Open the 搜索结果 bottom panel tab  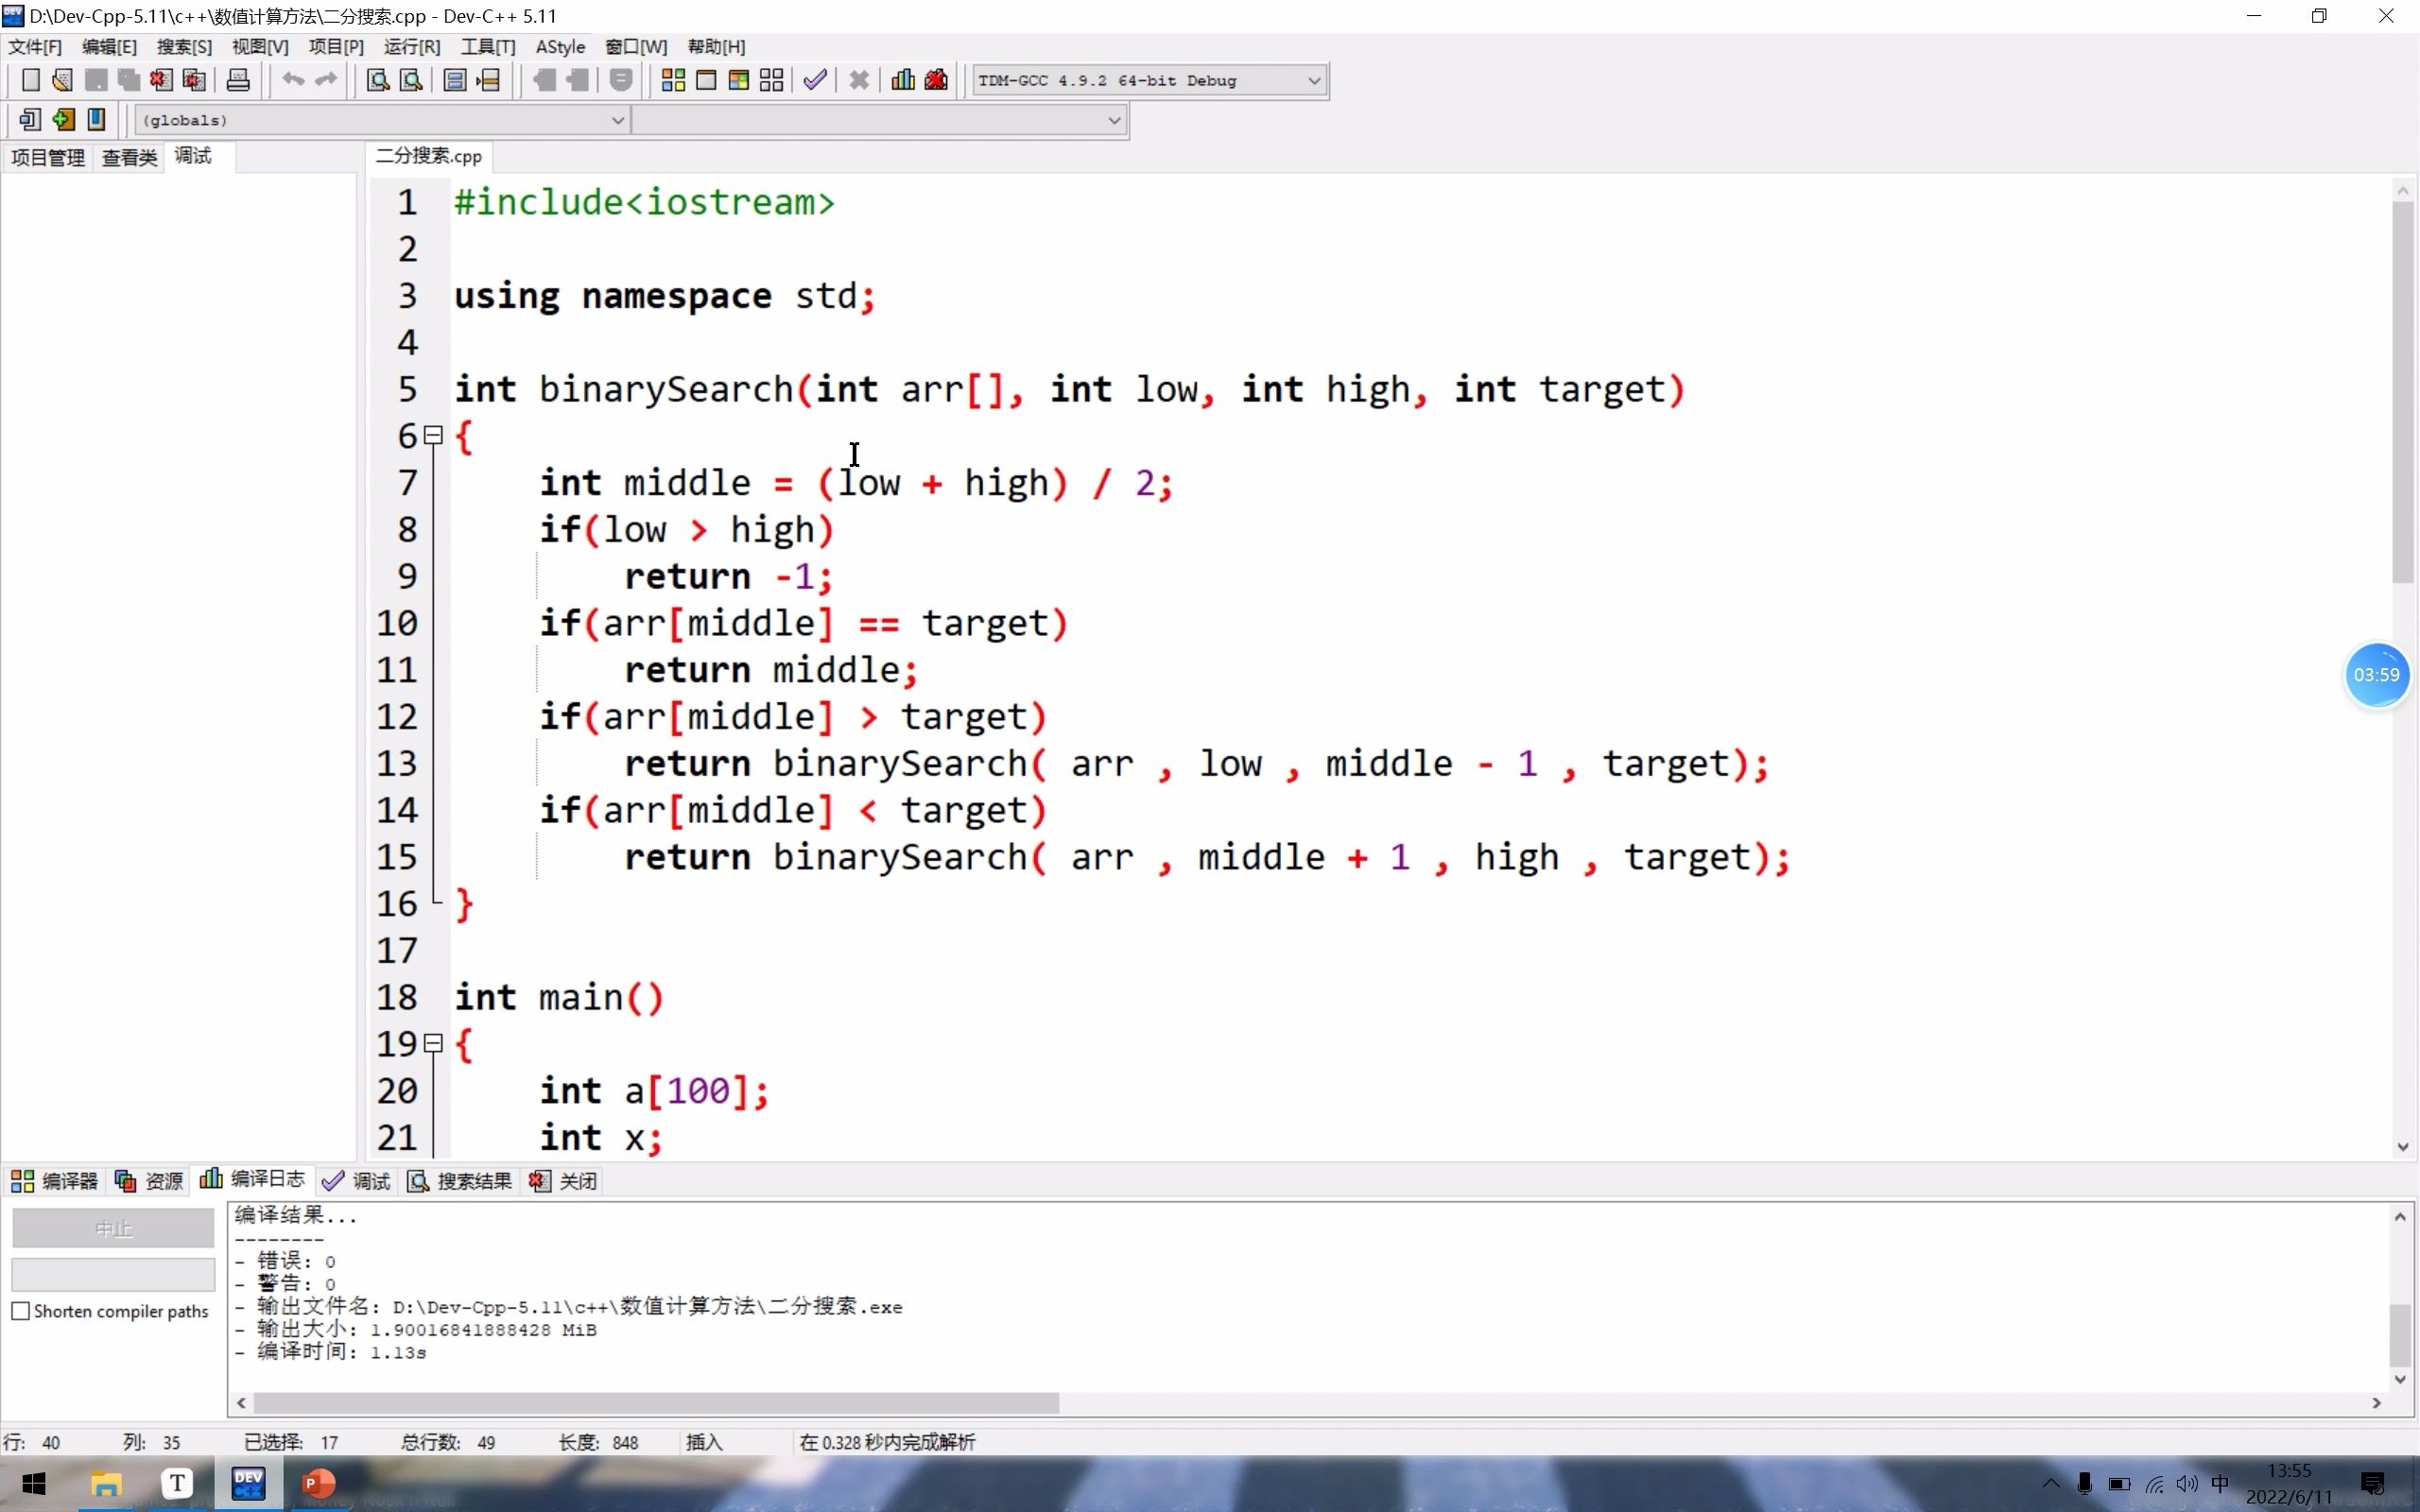[x=461, y=1181]
